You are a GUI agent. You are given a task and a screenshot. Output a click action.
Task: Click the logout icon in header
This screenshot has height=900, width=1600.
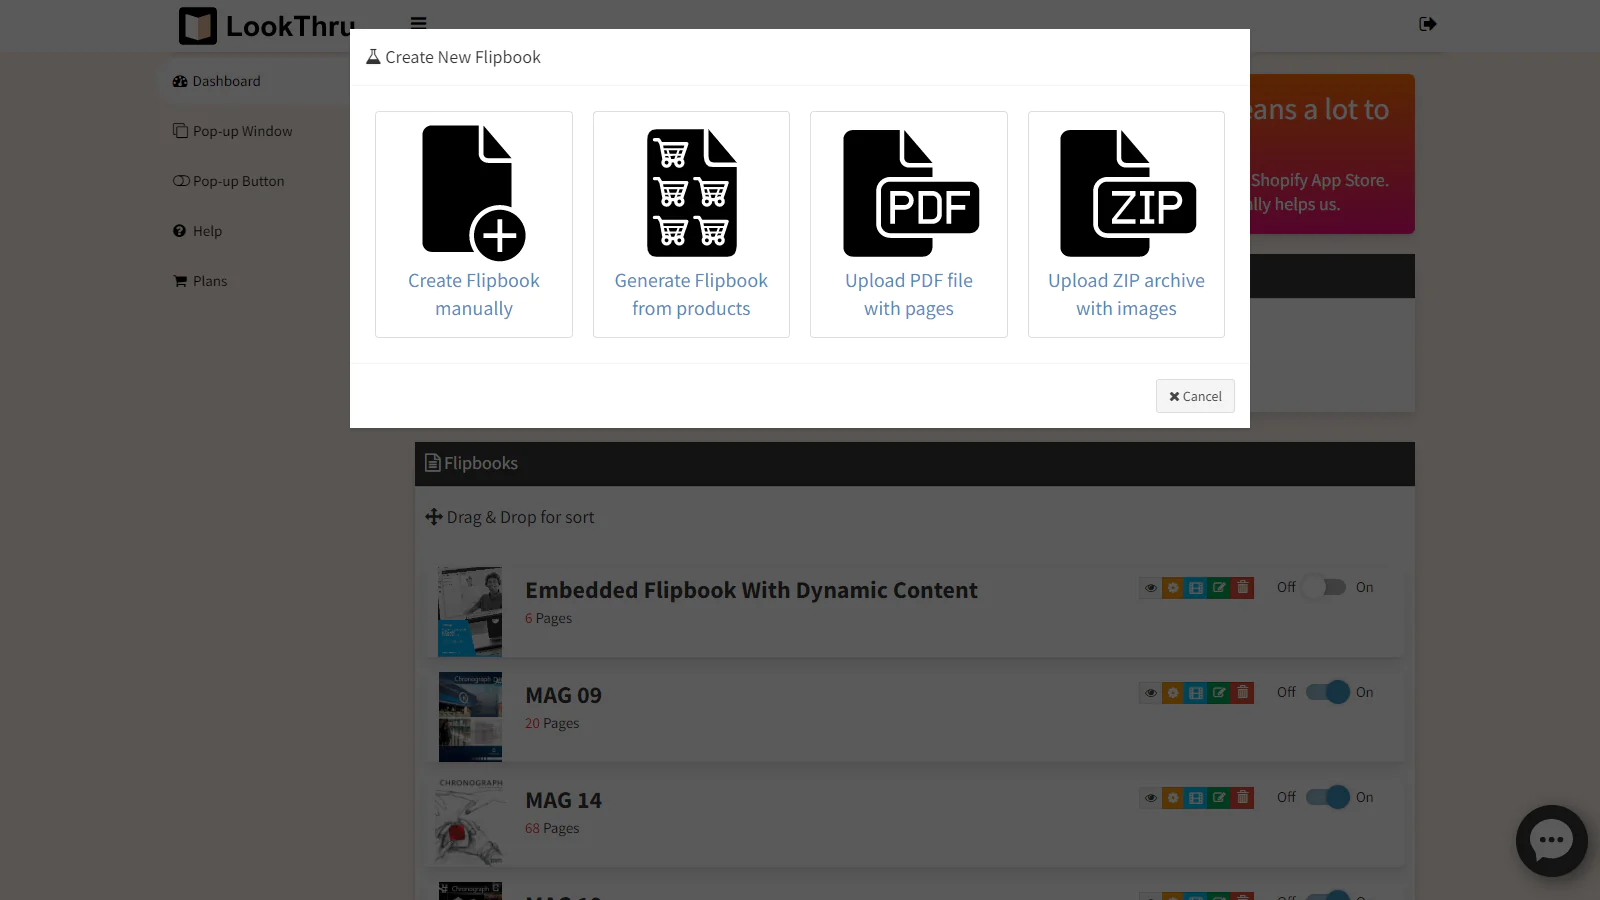click(x=1428, y=24)
